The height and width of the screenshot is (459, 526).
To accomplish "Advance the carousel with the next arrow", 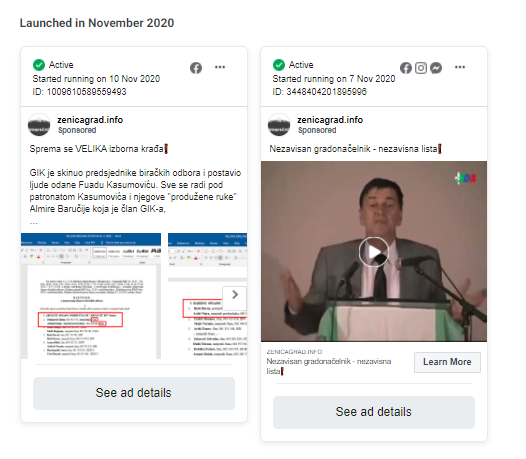I will pos(234,295).
